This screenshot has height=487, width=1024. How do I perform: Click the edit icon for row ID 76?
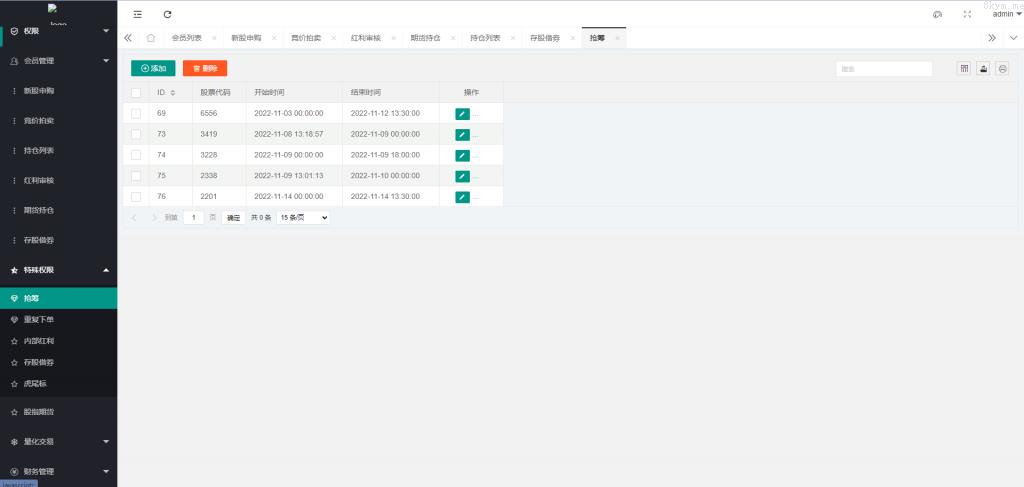pos(462,197)
